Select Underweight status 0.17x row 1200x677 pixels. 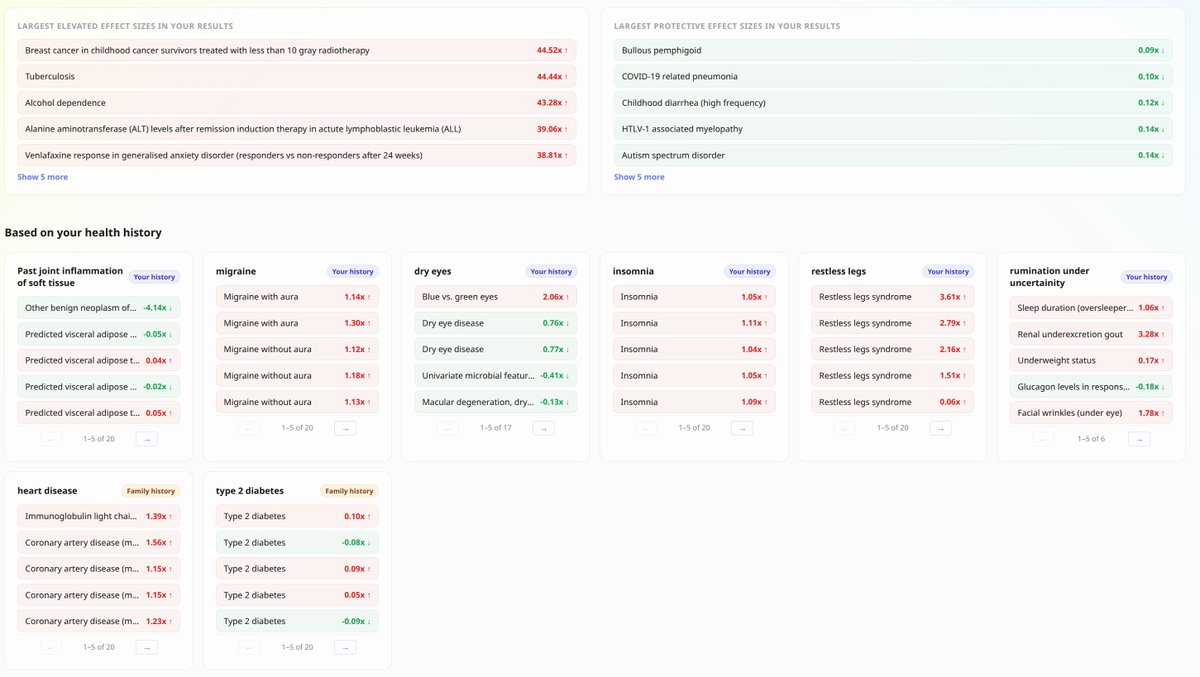coord(1091,360)
